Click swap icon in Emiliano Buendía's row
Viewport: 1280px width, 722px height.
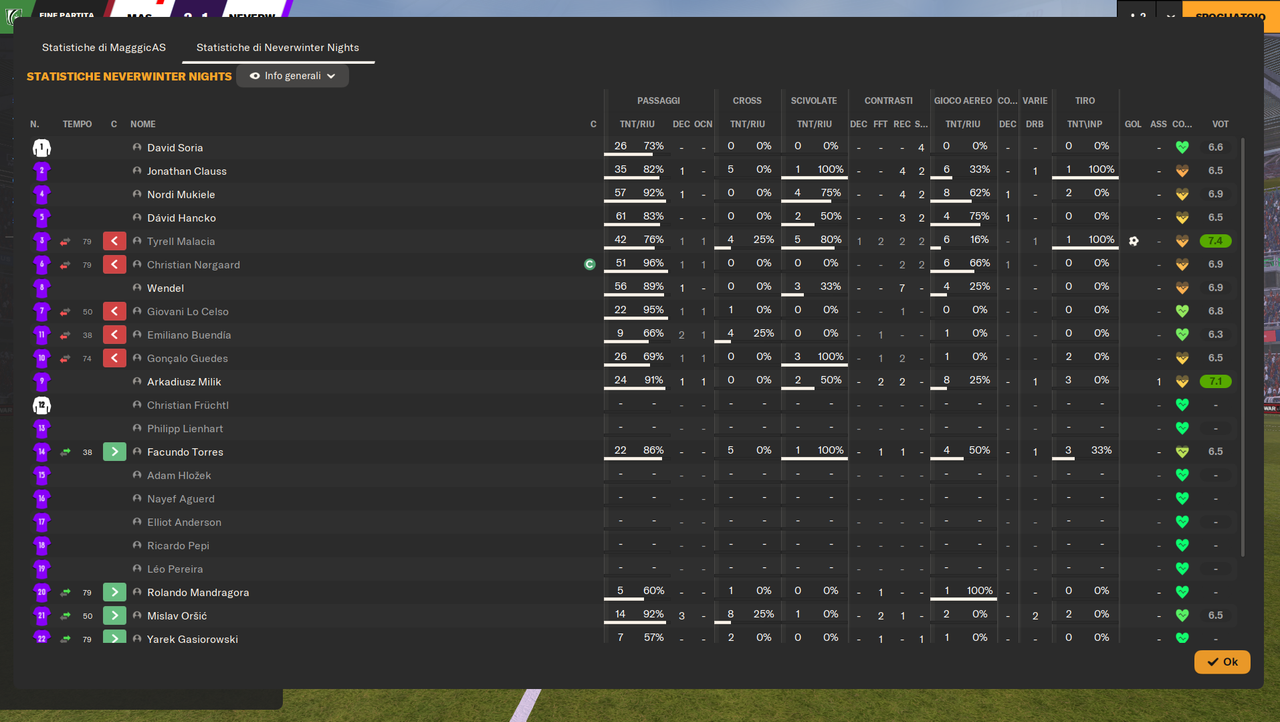click(x=65, y=335)
